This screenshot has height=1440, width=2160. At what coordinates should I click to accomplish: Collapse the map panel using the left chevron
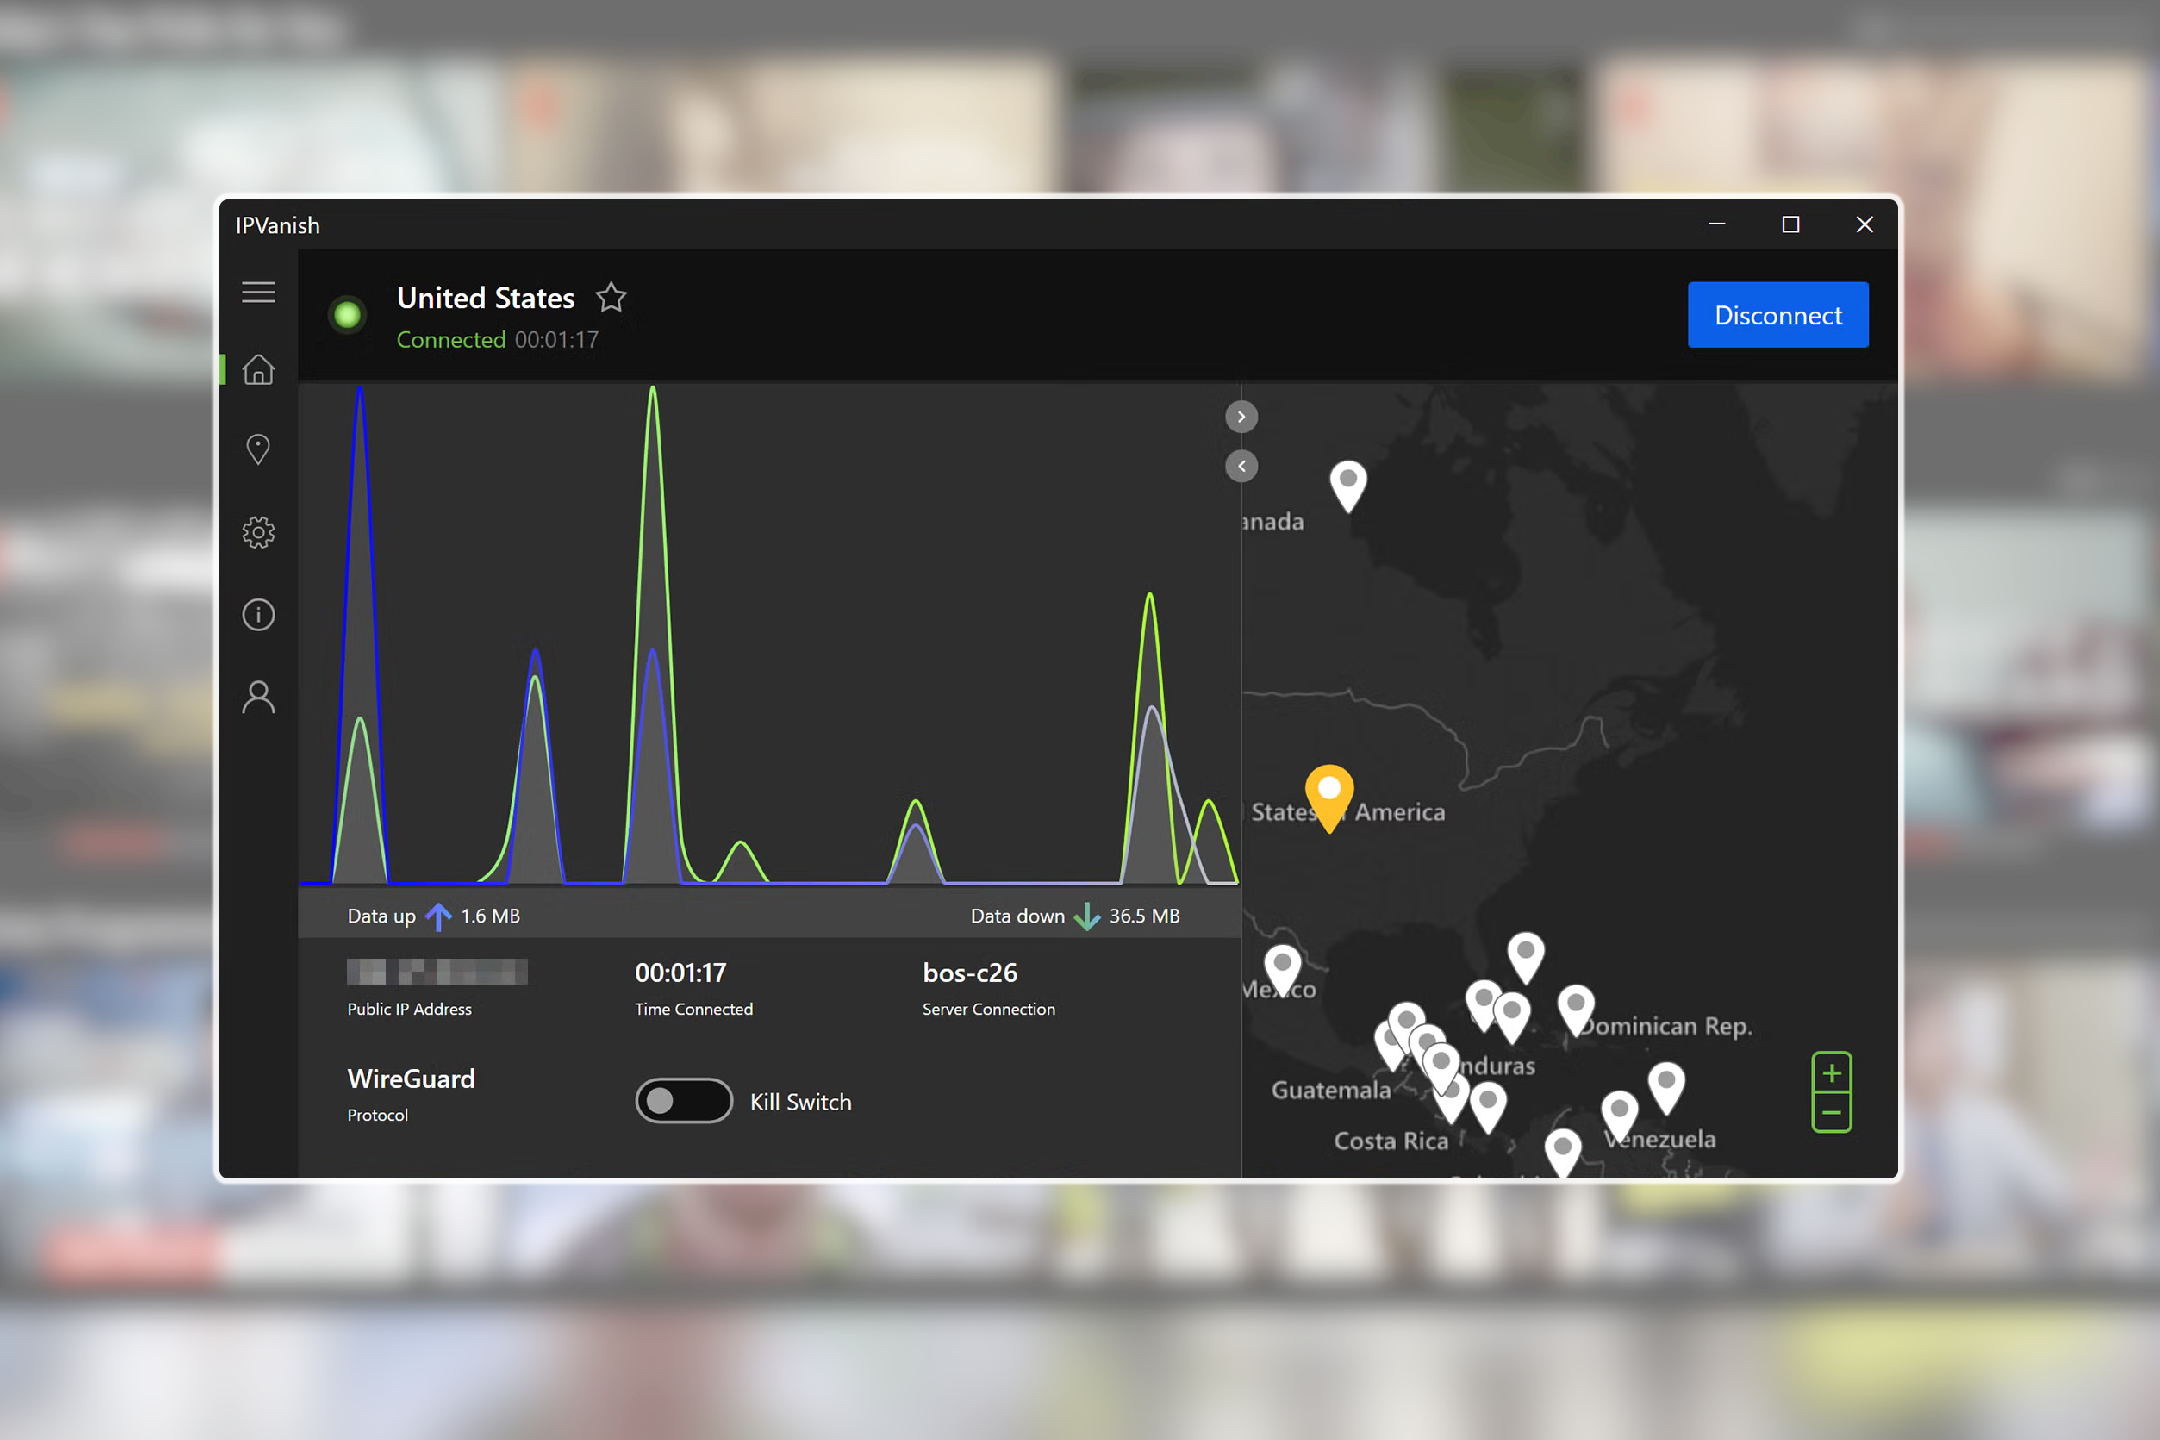click(1241, 466)
